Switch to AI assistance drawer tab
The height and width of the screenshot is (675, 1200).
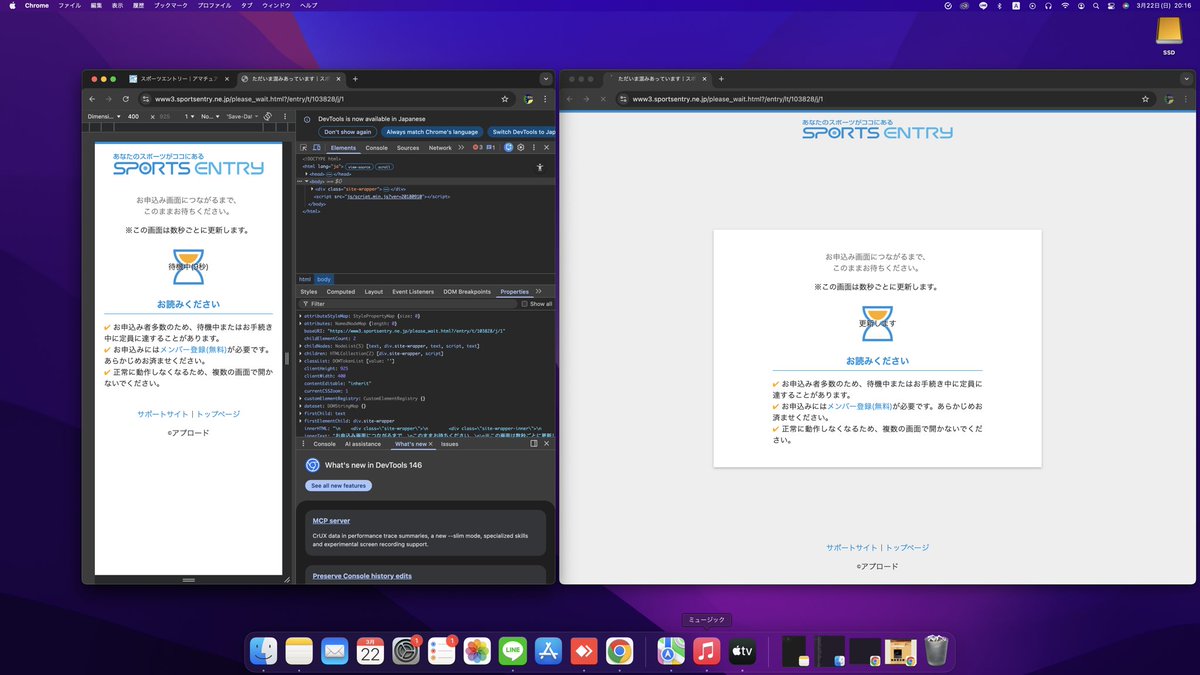click(363, 444)
